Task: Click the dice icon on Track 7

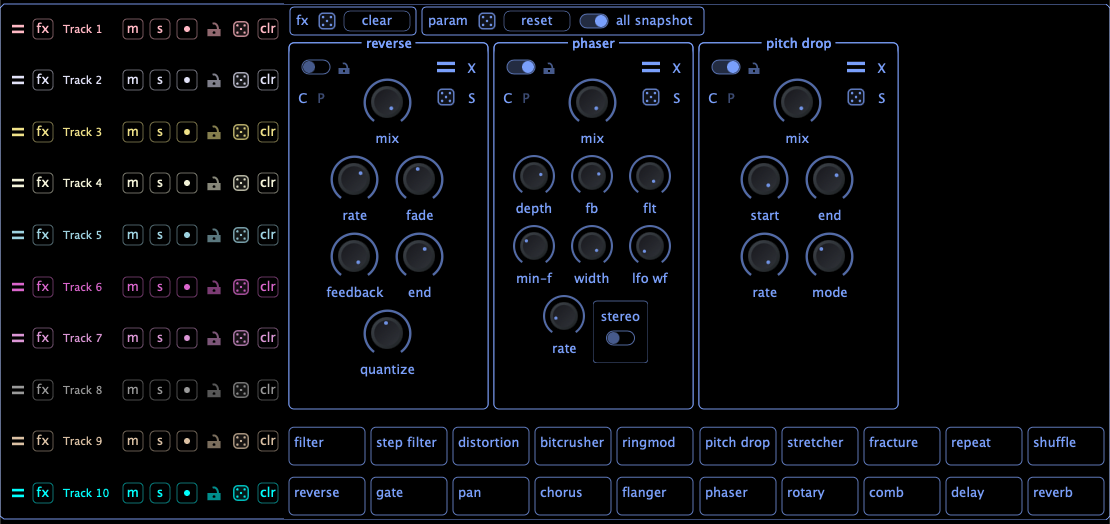Action: point(241,338)
